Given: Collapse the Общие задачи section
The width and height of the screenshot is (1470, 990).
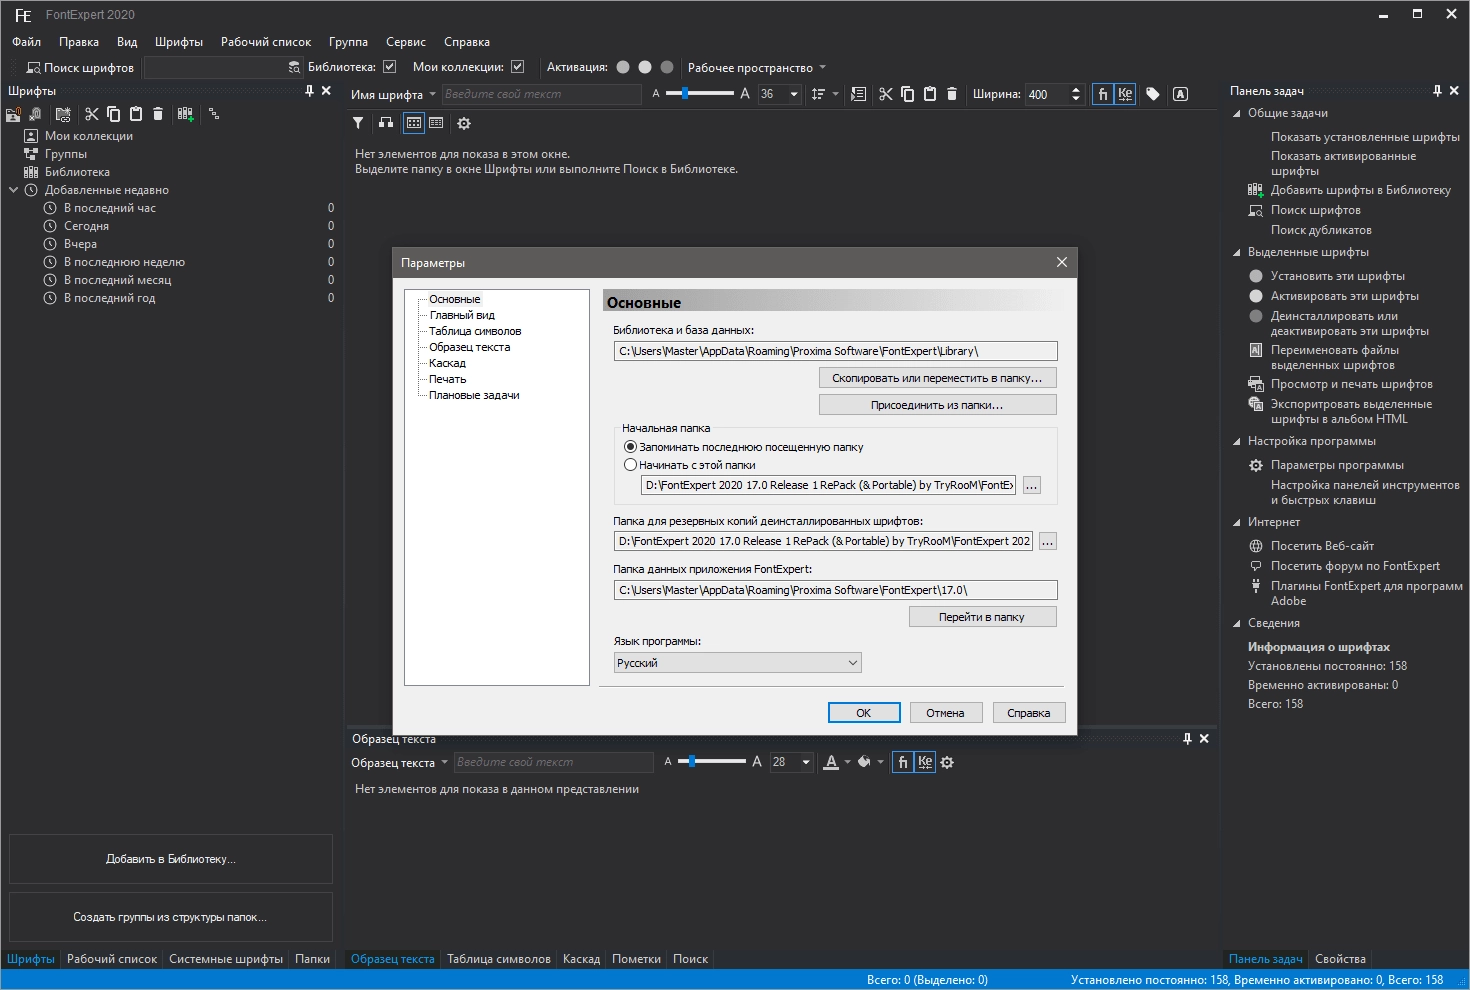Looking at the screenshot, I should tap(1237, 113).
